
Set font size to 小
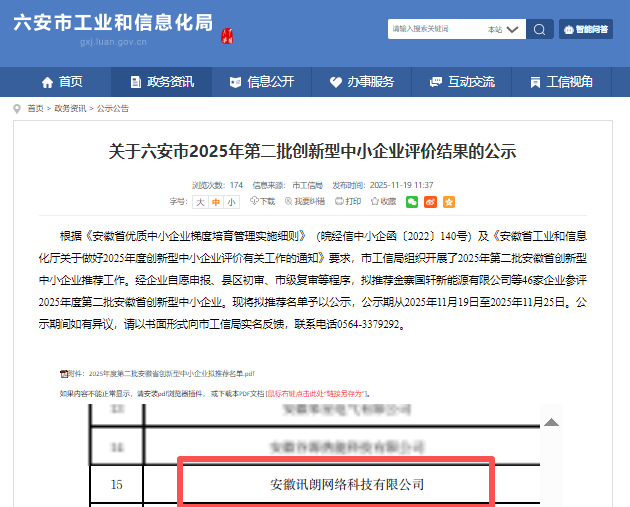tap(231, 202)
